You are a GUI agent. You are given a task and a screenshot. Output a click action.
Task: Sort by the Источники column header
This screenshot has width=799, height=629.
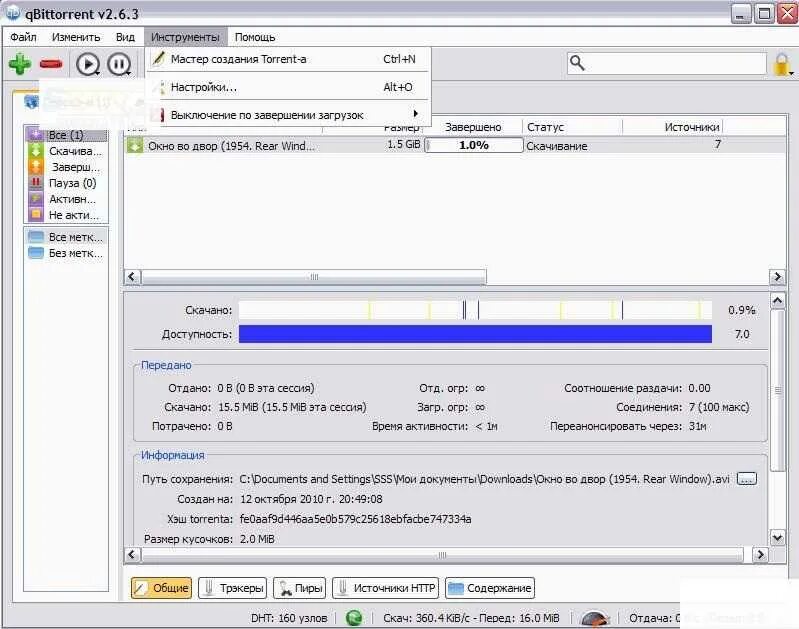click(x=673, y=127)
